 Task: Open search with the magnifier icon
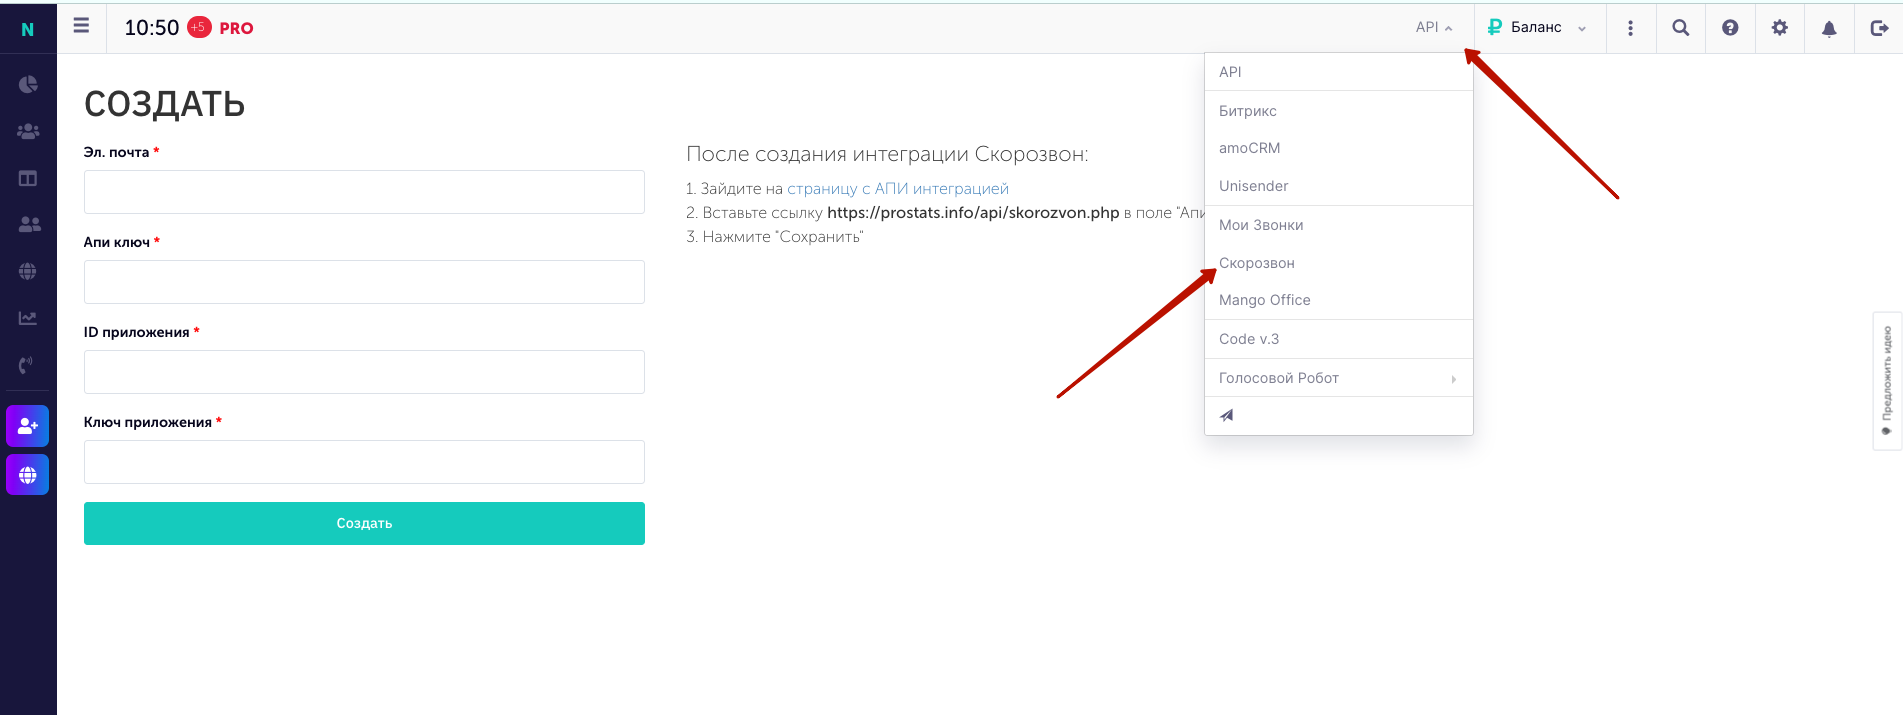1681,28
